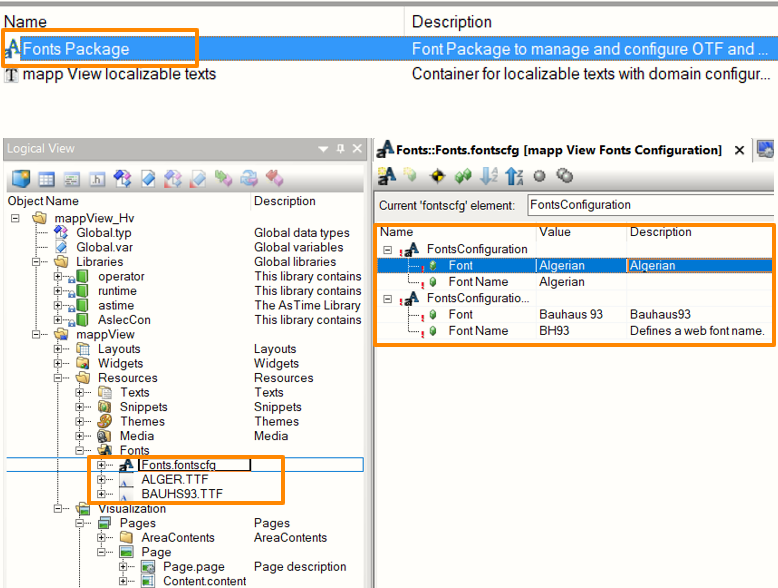The width and height of the screenshot is (778, 588).
Task: Click the single gray sphere toolbar icon
Action: pos(539,176)
